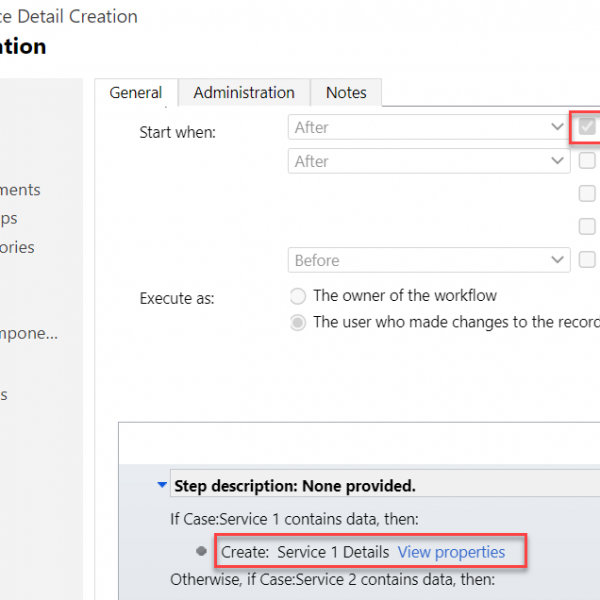The height and width of the screenshot is (600, 600).
Task: Tick the checkbox beside second After dropdown
Action: tap(587, 160)
